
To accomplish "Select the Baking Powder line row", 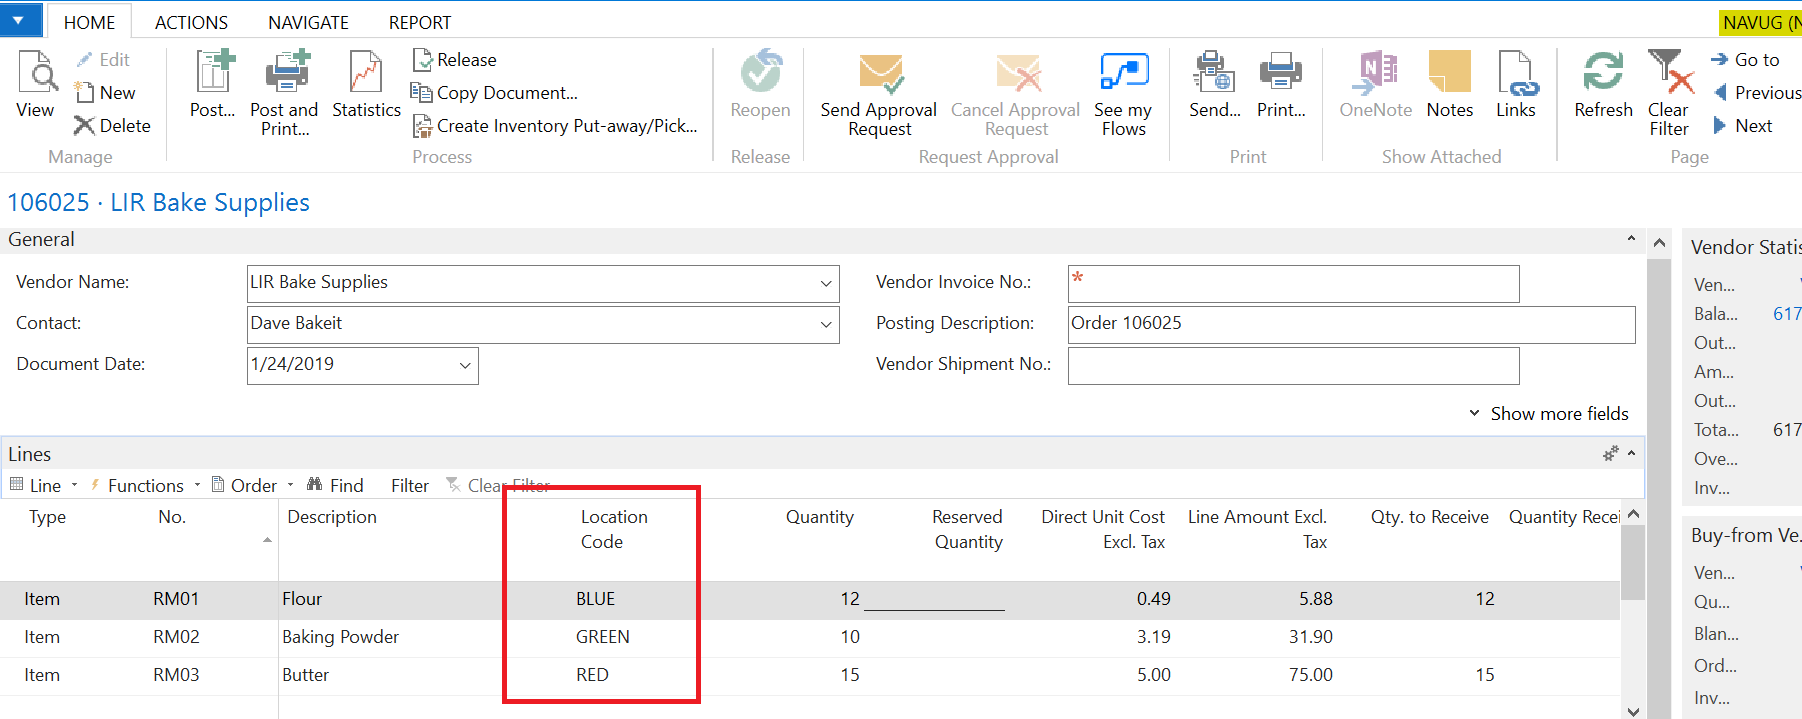I will pyautogui.click(x=340, y=637).
